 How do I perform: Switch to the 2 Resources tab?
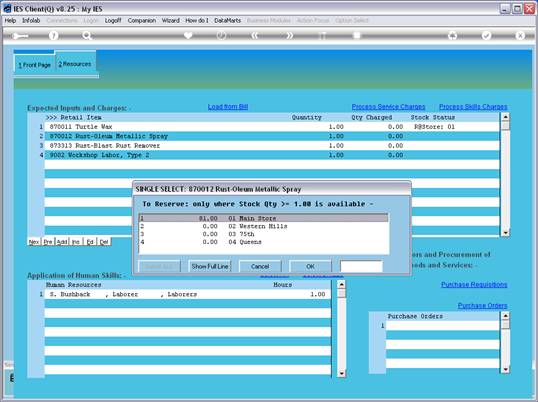(75, 64)
